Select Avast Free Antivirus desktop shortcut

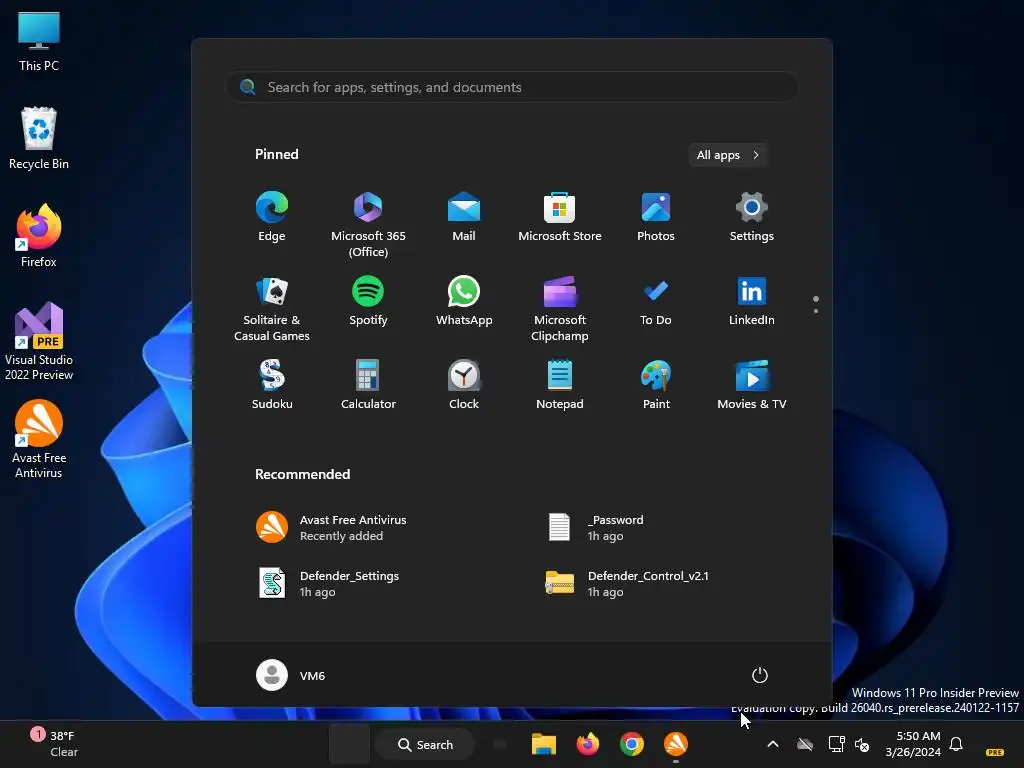coord(39,439)
